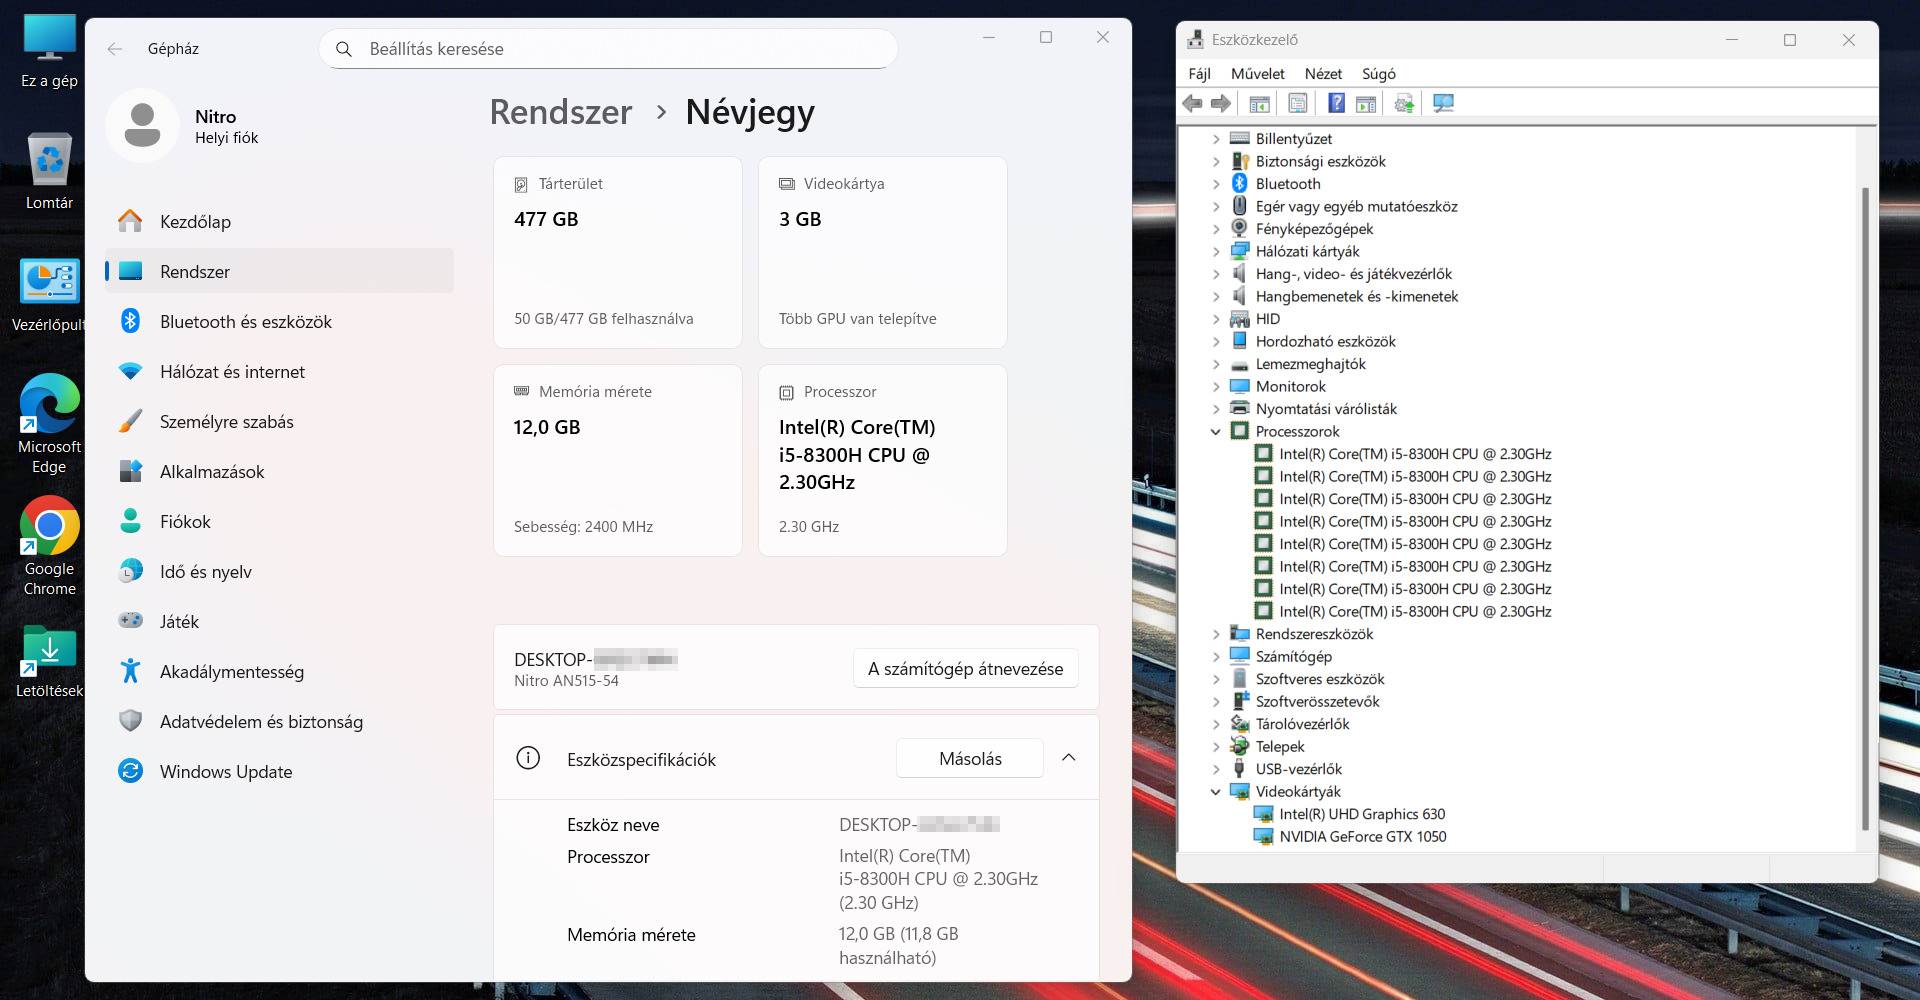Click the Forward arrow in Device Manager toolbar
1920x1000 pixels.
click(x=1221, y=103)
